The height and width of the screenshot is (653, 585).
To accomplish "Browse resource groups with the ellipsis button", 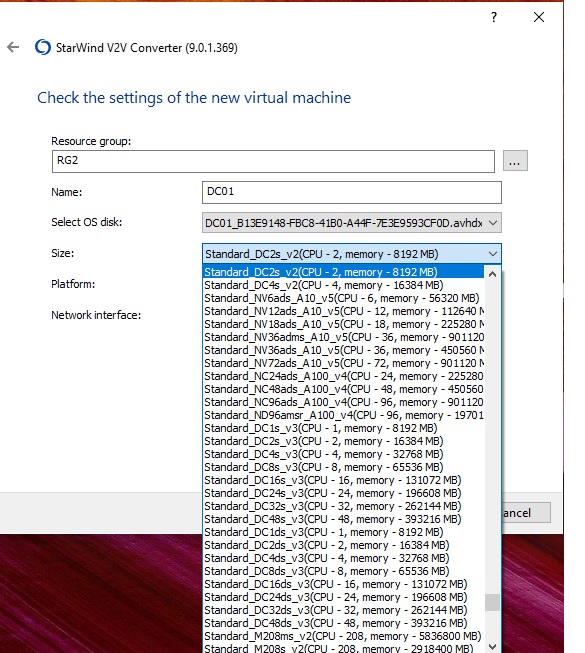I will tap(515, 161).
